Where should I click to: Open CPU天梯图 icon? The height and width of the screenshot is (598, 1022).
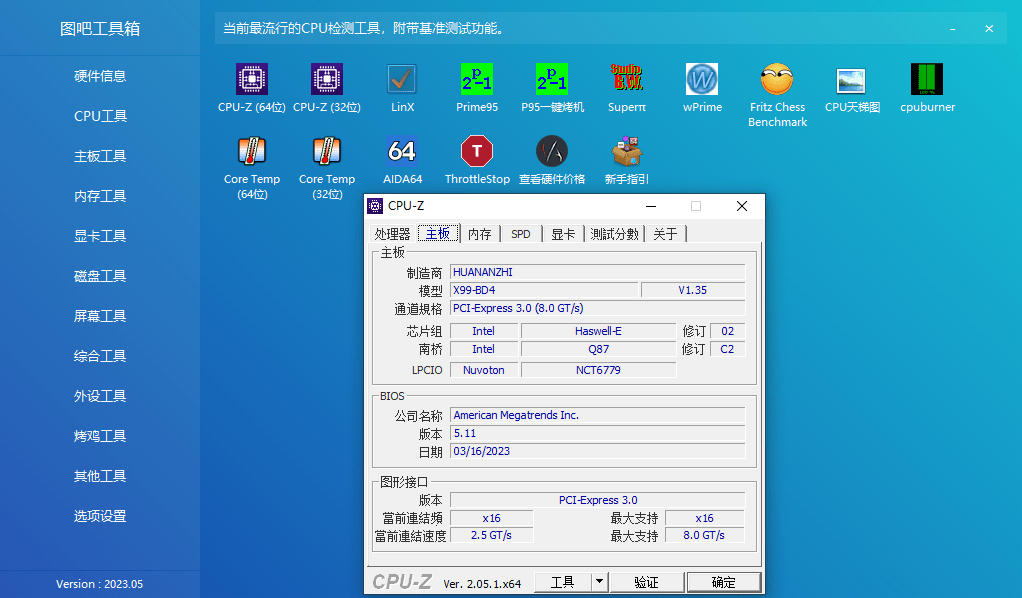[852, 80]
